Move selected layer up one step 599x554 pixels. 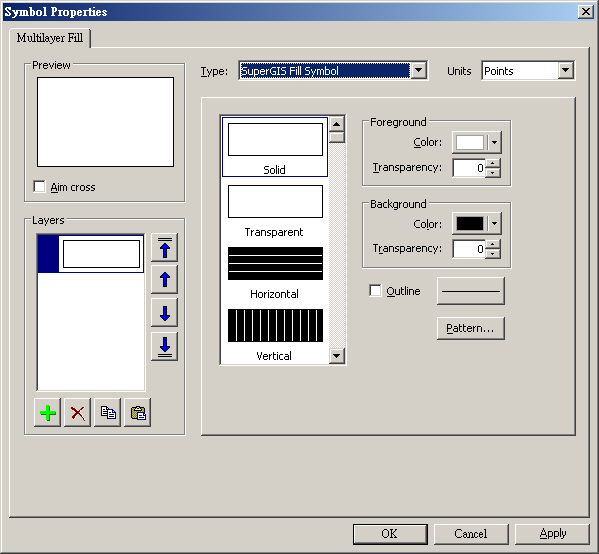click(165, 280)
